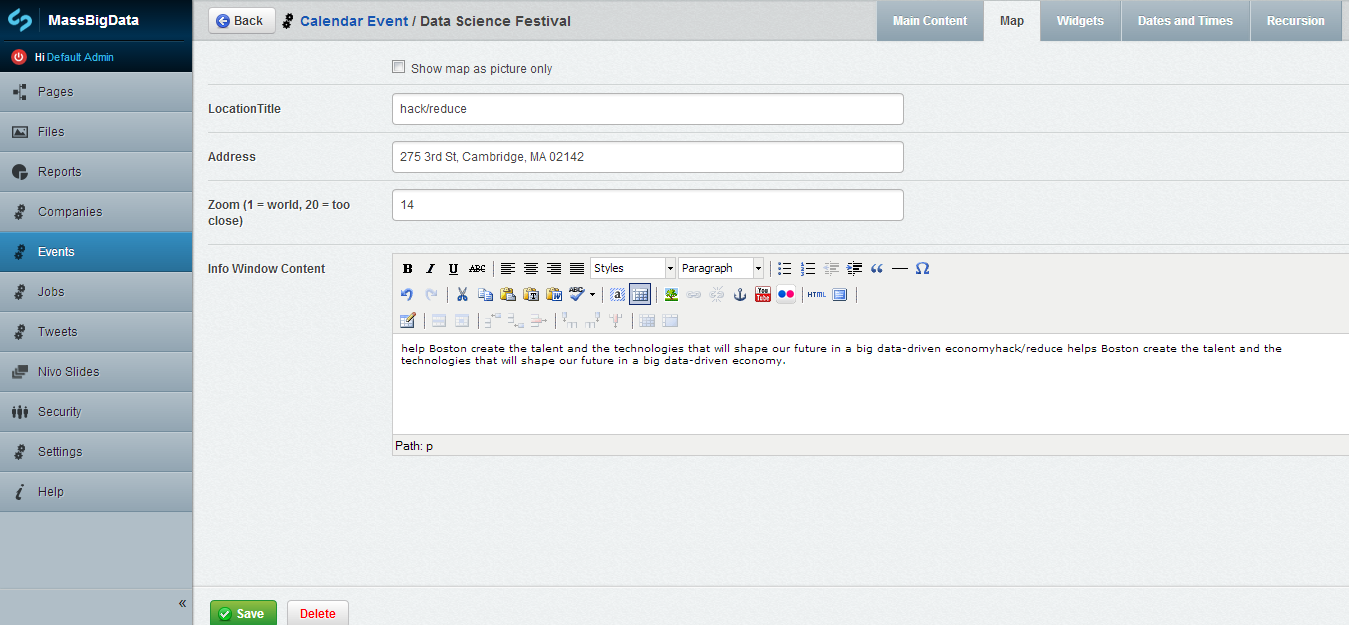Click the logout power icon
Viewport: 1349px width, 625px height.
[x=18, y=57]
